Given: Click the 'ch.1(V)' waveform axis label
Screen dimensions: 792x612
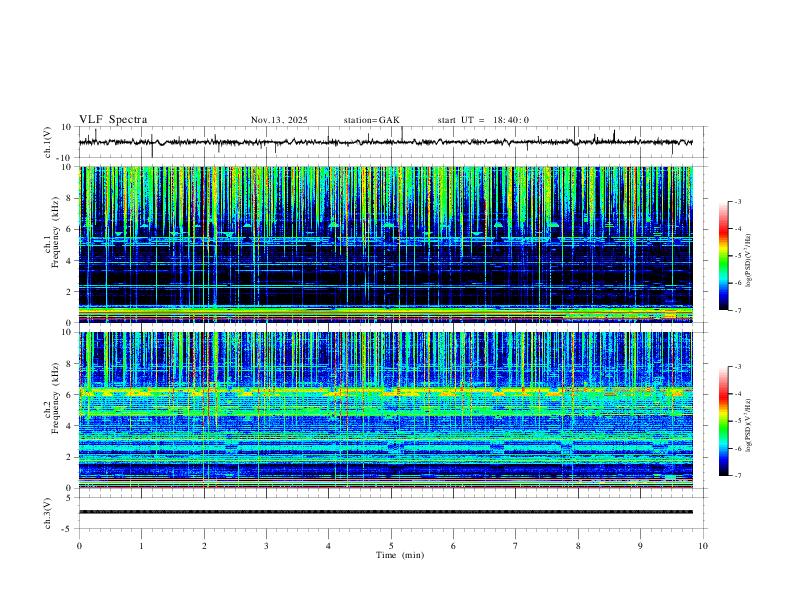Looking at the screenshot, I should pyautogui.click(x=48, y=142).
